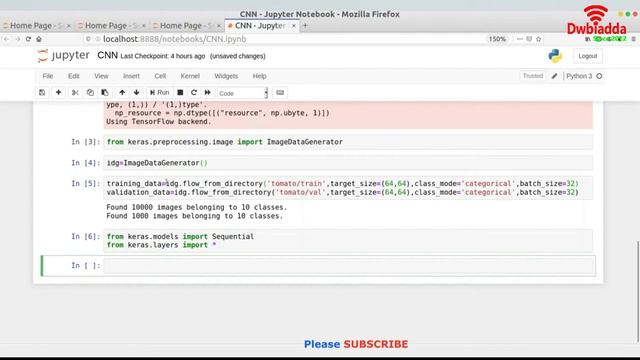Screen dimensions: 640x360
Task: Open the Insert menu
Action: pos(131,76)
